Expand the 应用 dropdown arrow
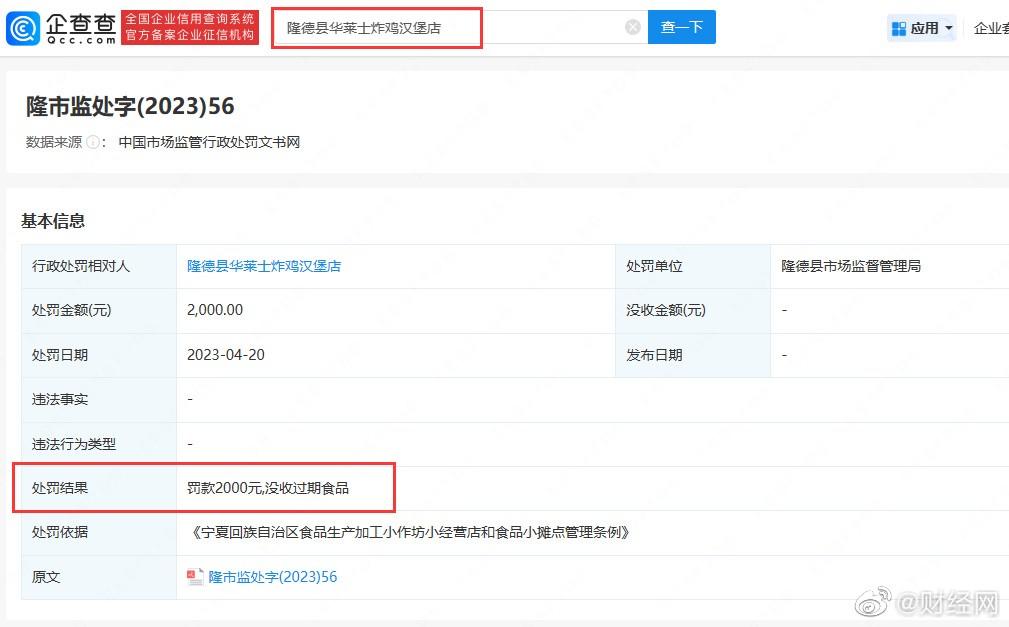 point(949,28)
